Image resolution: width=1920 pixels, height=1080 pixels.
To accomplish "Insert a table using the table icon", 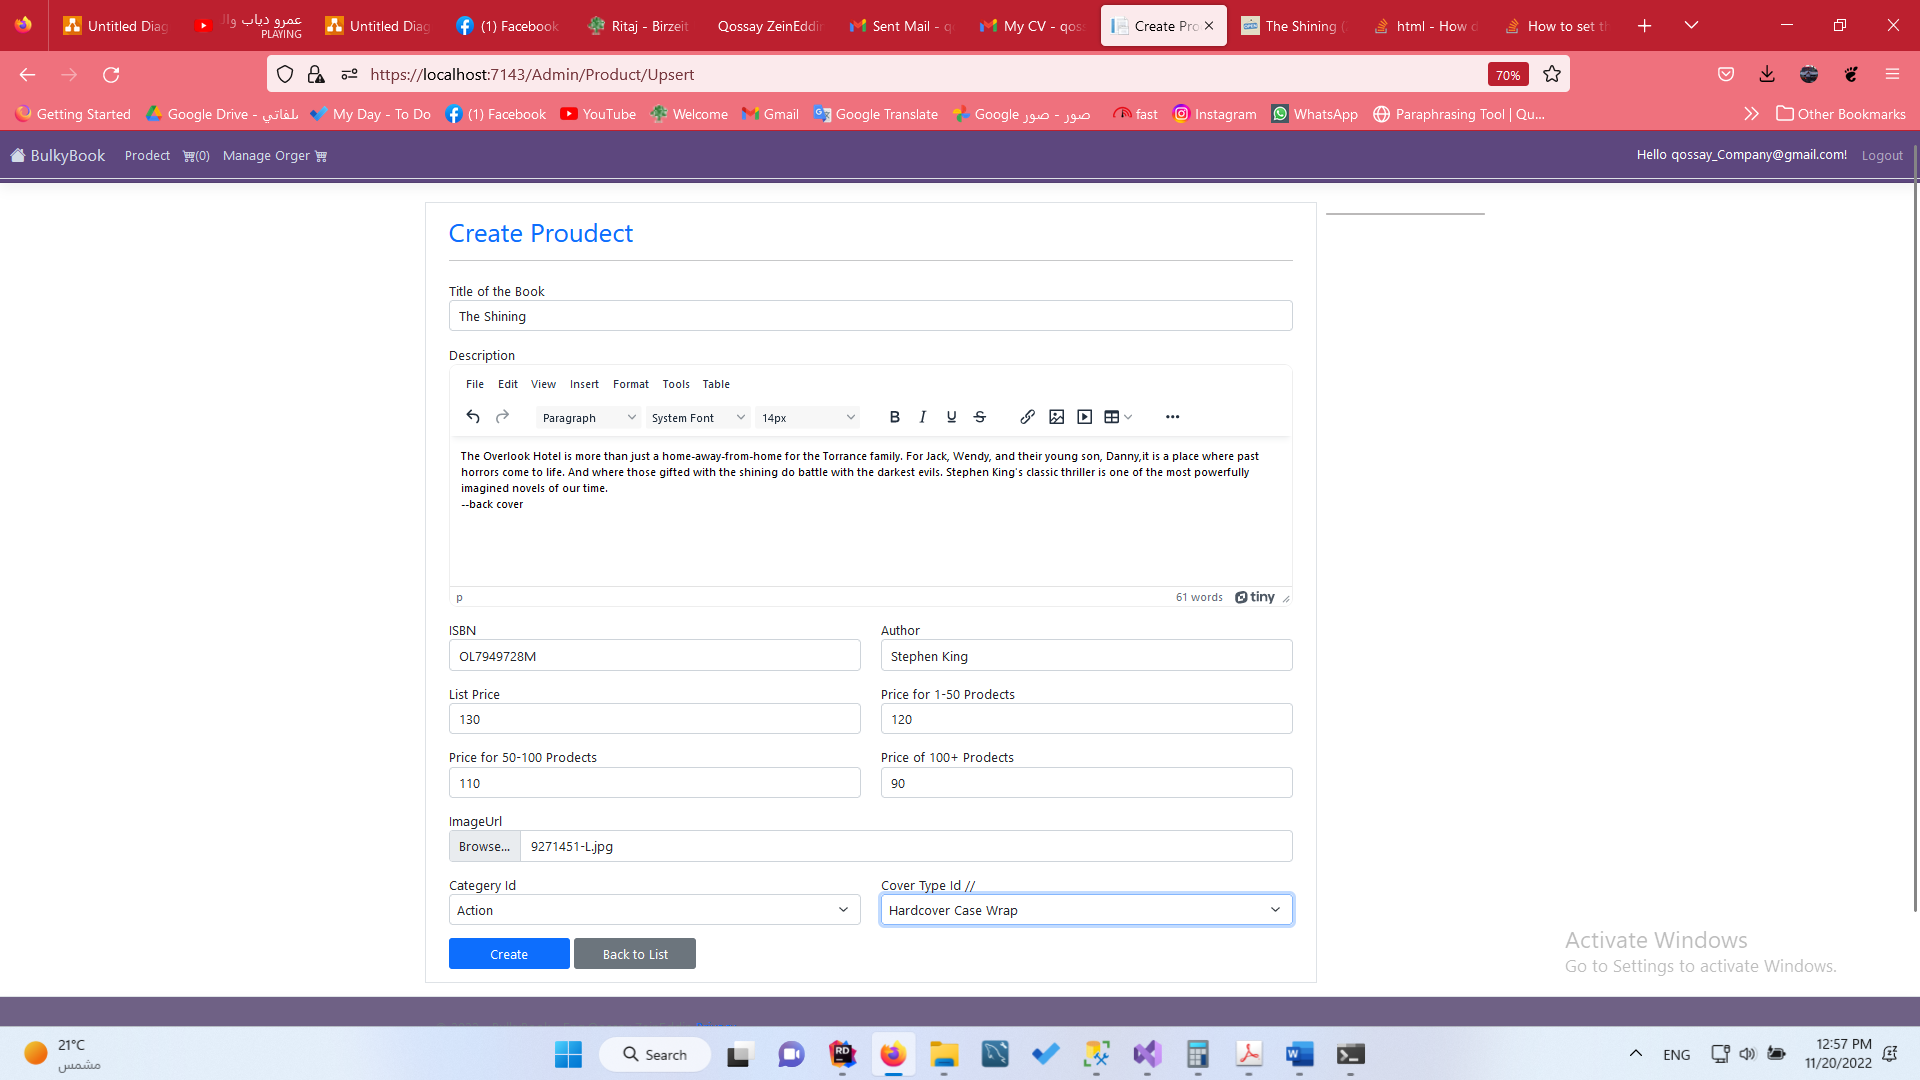I will coord(1113,417).
